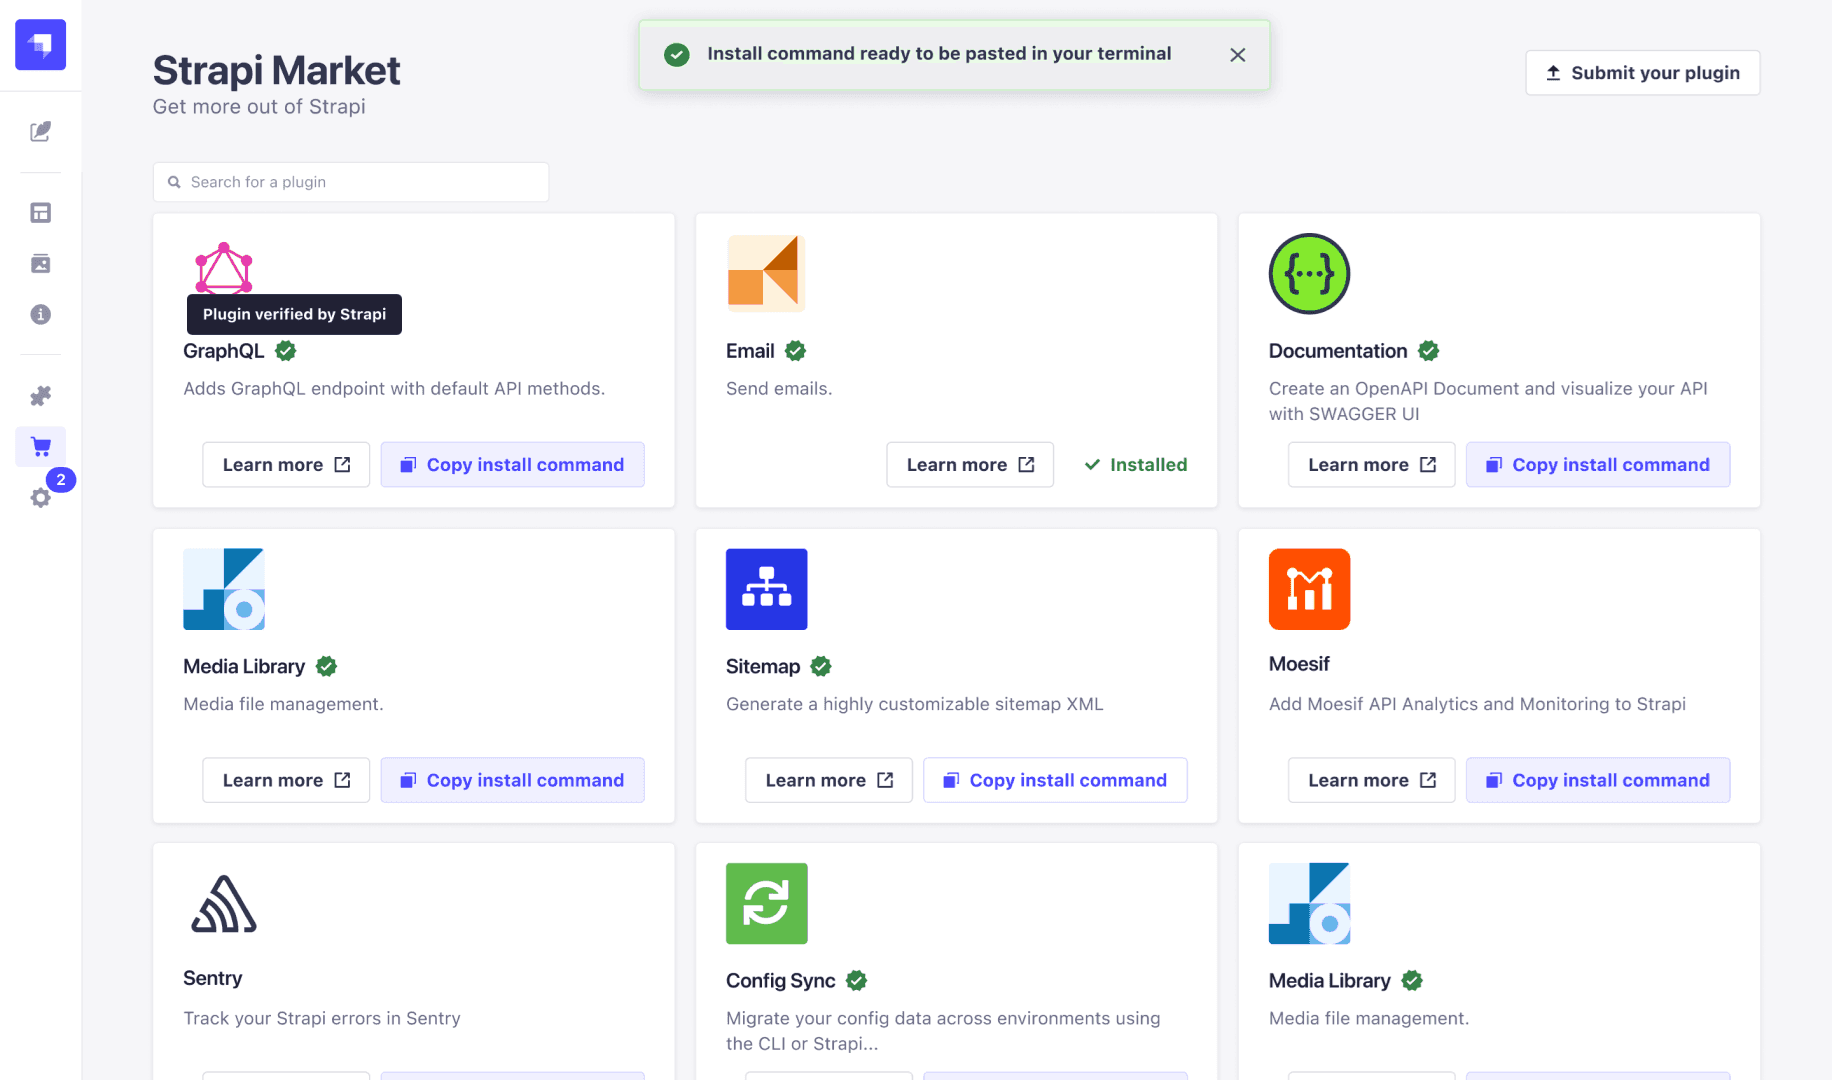This screenshot has height=1080, width=1832.
Task: Click the green success check icon in notification
Action: tap(677, 55)
